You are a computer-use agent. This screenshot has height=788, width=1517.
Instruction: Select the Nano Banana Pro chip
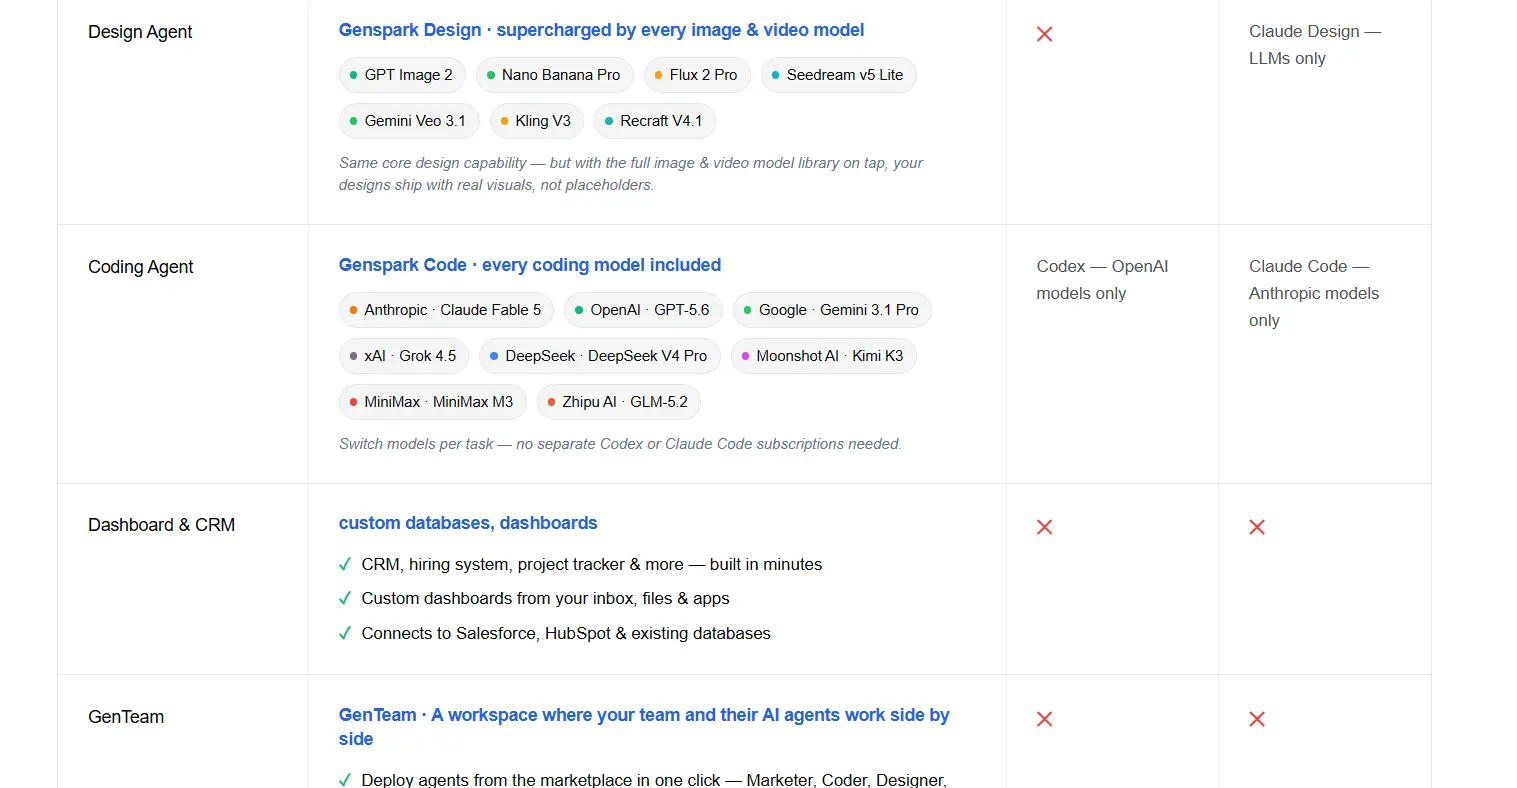[x=554, y=75]
